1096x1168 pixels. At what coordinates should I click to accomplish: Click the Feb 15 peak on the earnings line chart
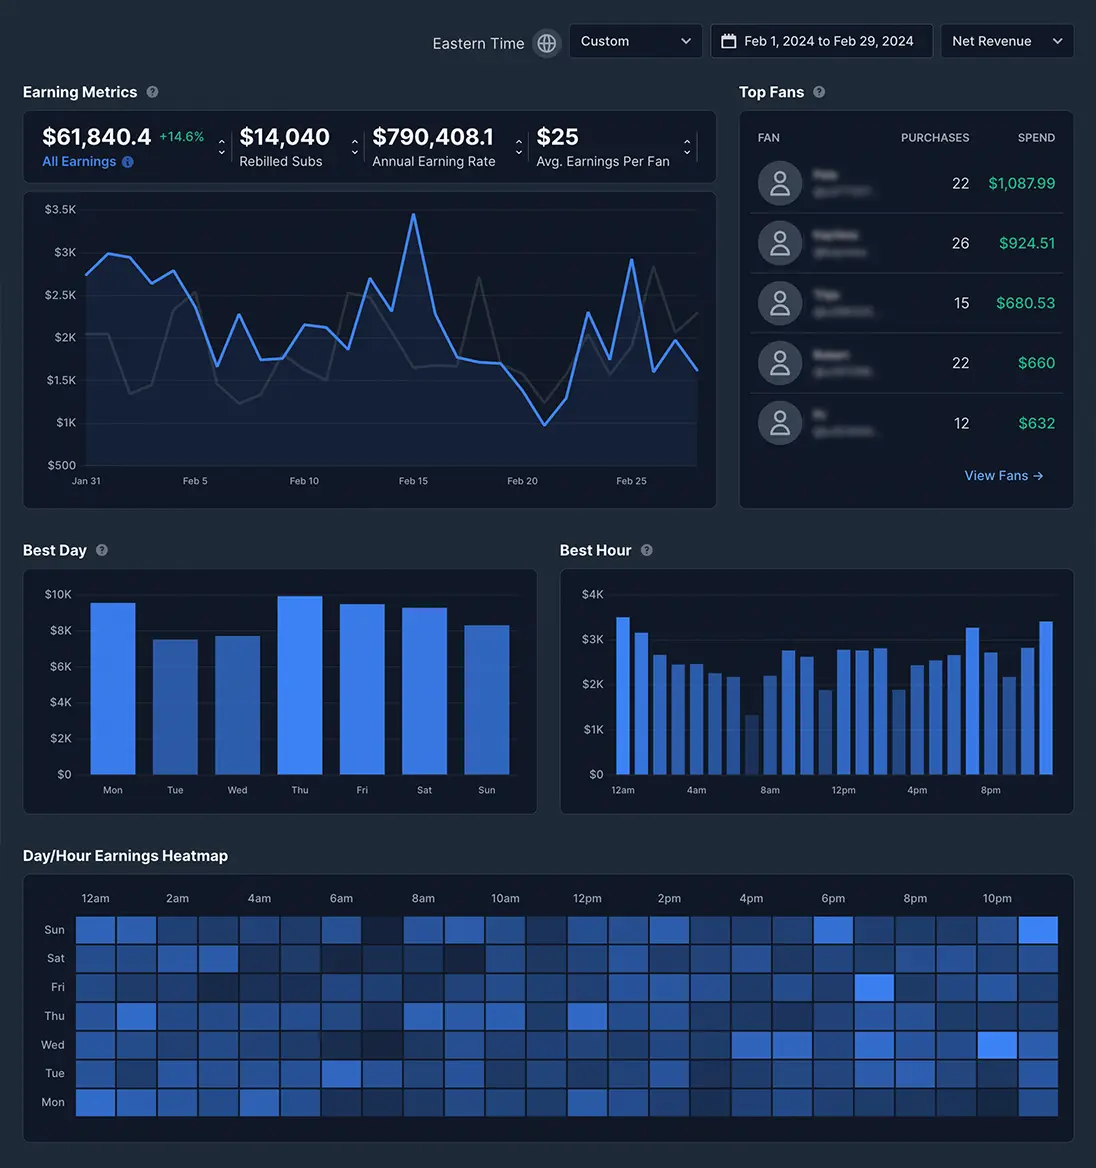[412, 214]
